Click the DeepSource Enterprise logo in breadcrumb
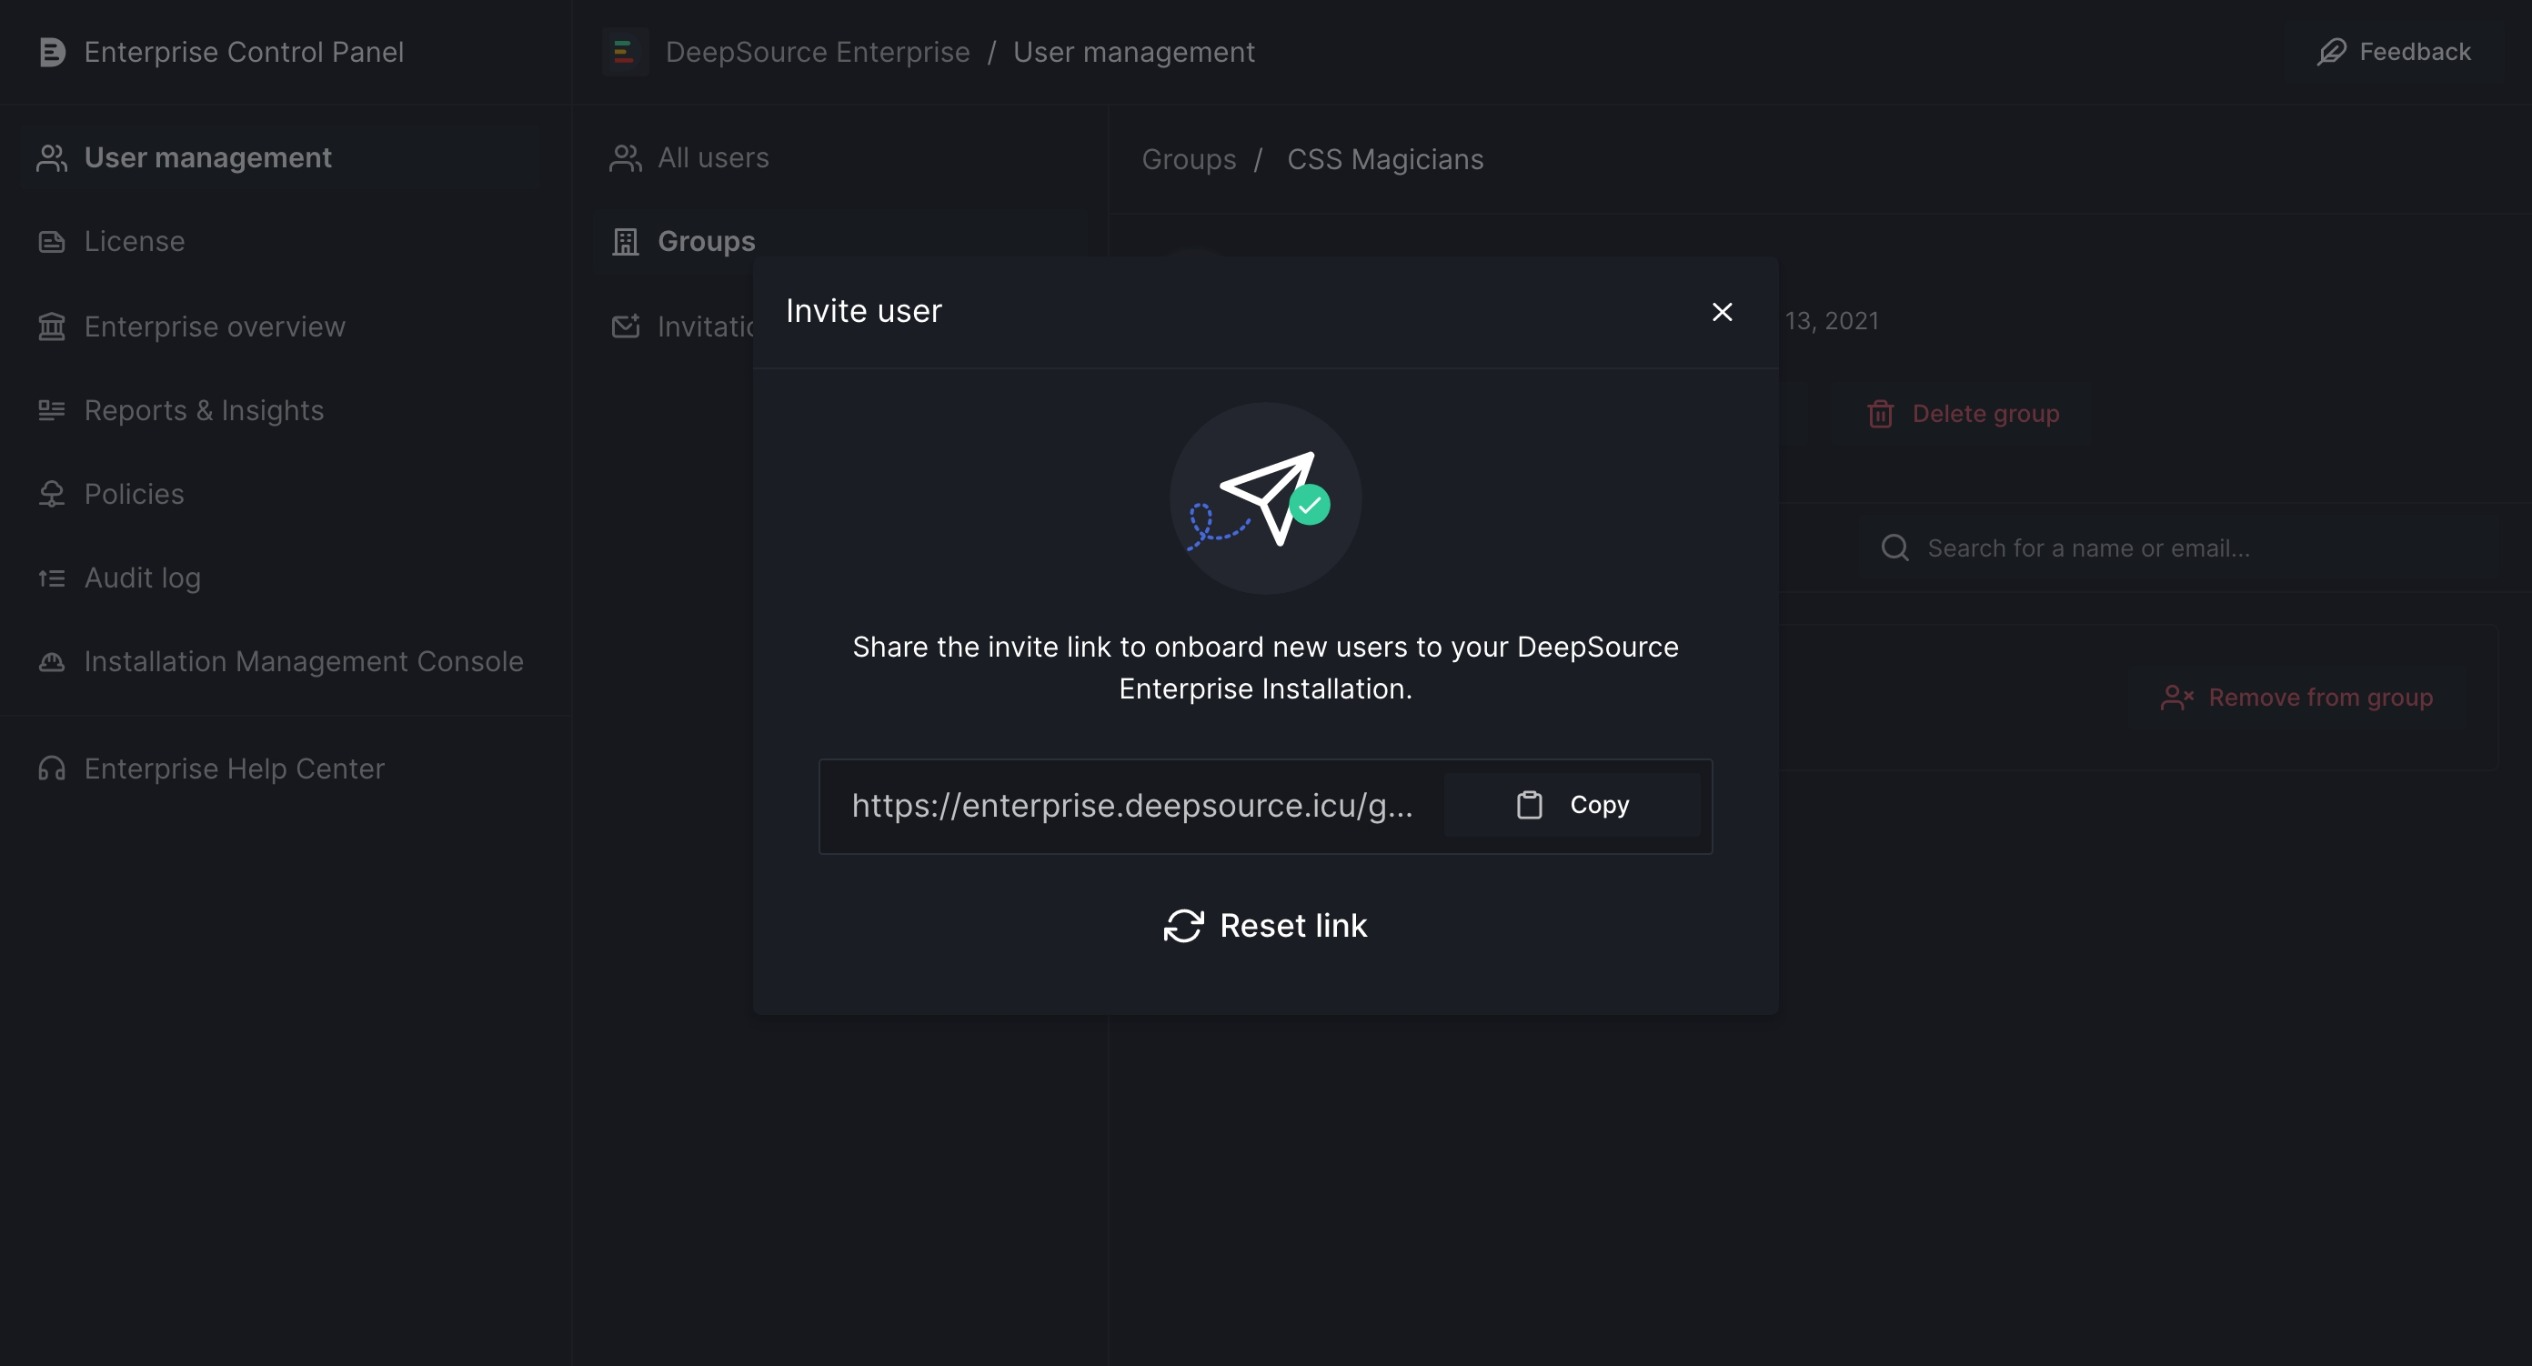 click(625, 51)
